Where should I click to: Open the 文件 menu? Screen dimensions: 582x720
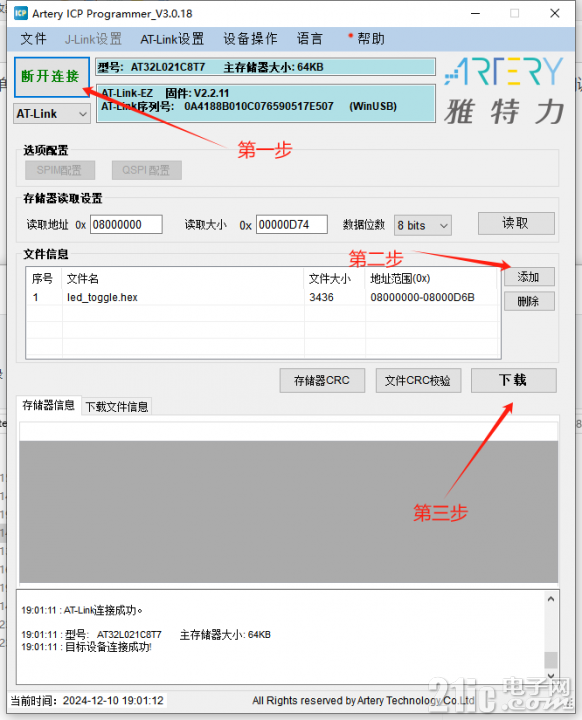pyautogui.click(x=34, y=39)
